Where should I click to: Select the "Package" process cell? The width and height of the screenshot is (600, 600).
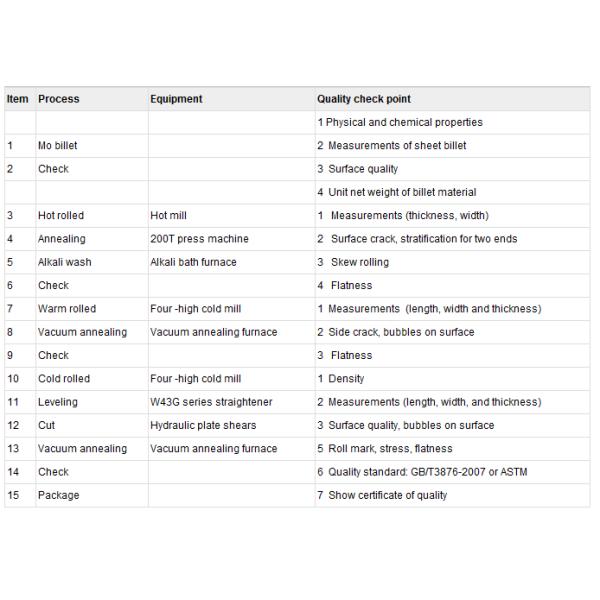pos(59,495)
